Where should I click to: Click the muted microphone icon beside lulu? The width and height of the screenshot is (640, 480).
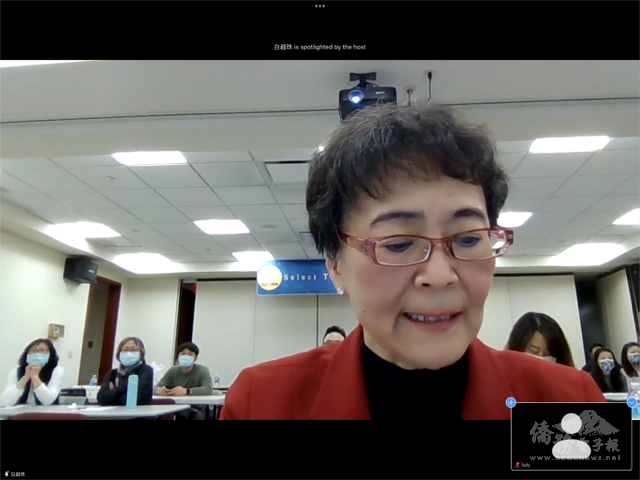(517, 465)
